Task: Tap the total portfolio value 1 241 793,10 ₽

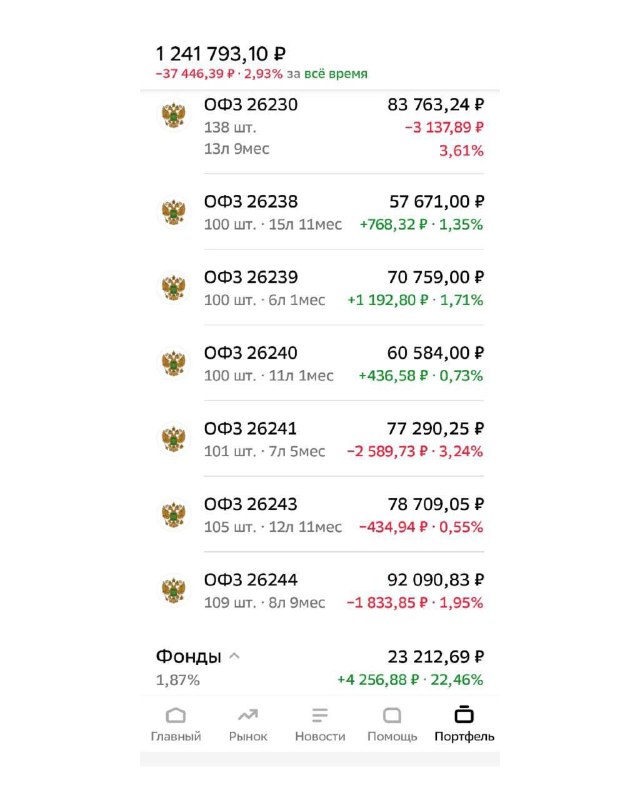Action: (x=221, y=54)
